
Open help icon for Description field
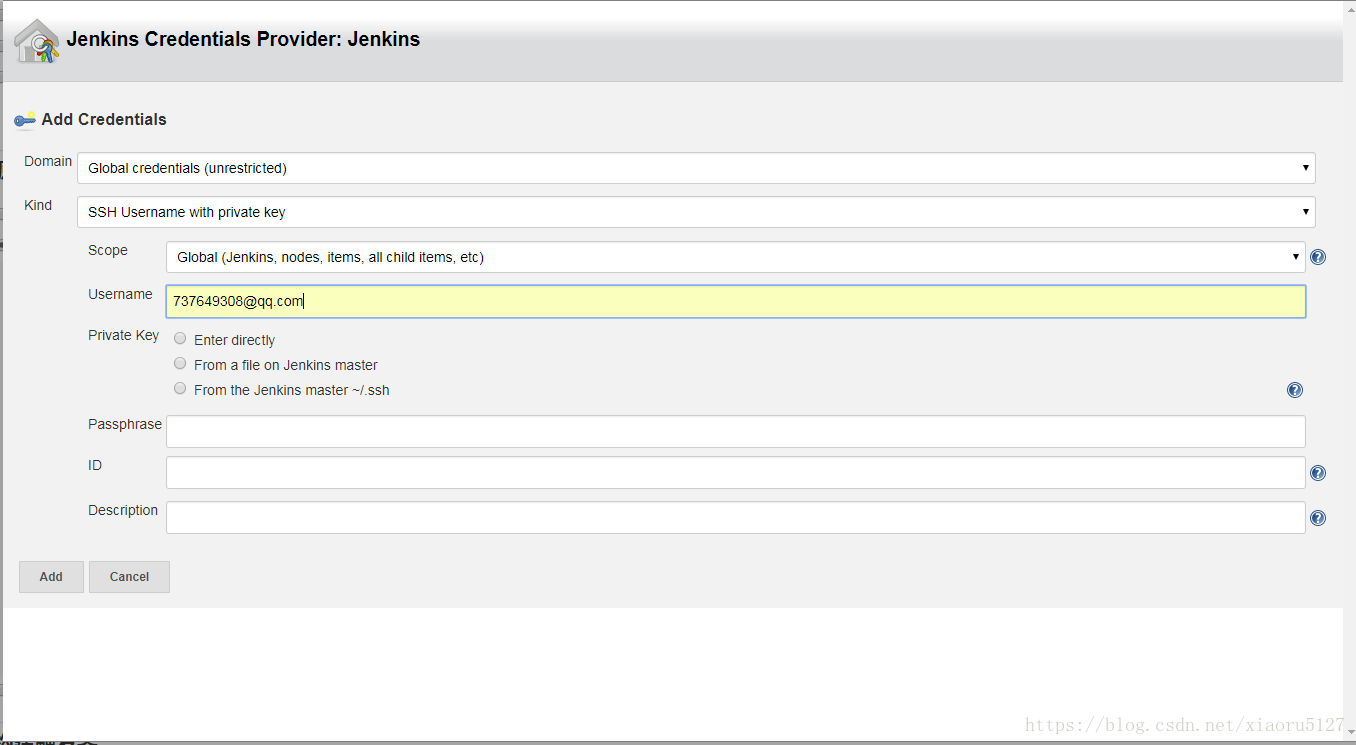click(1318, 518)
